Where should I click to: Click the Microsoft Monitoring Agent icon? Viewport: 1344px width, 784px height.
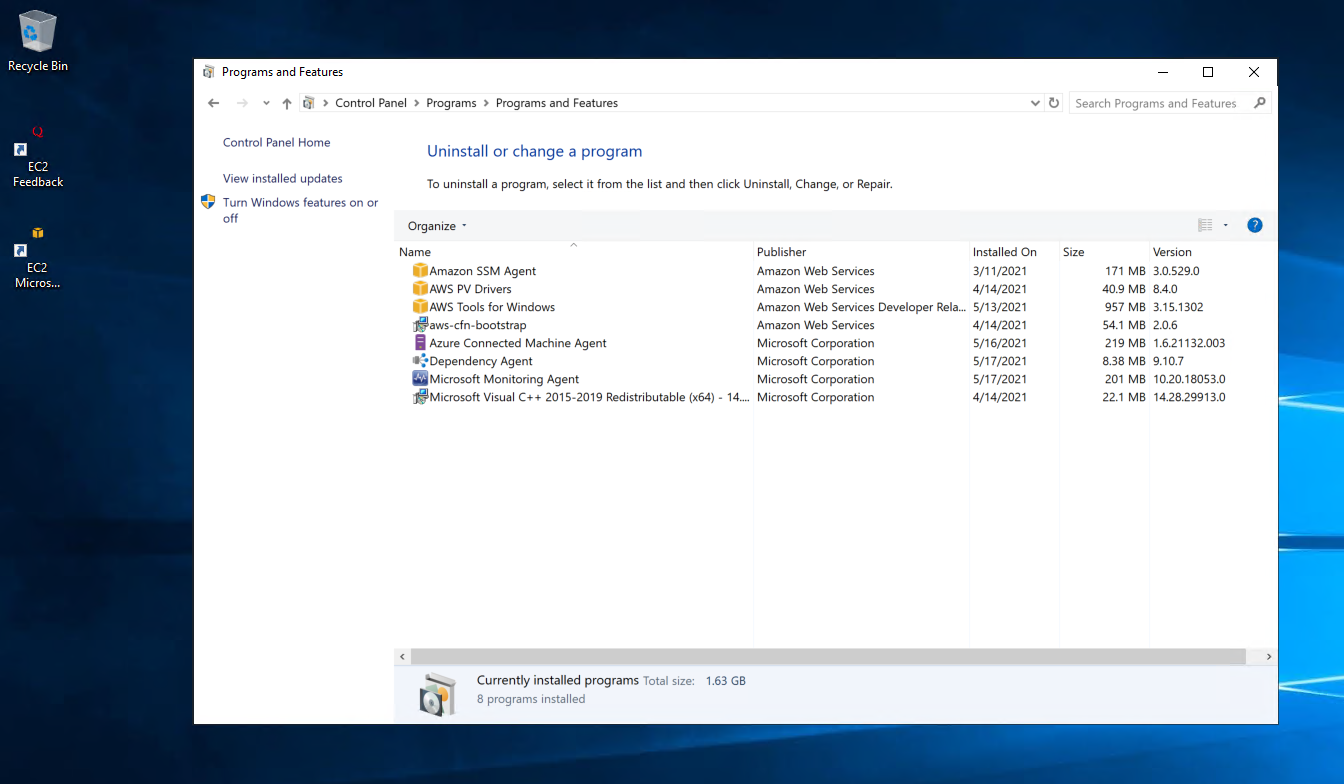pyautogui.click(x=420, y=379)
